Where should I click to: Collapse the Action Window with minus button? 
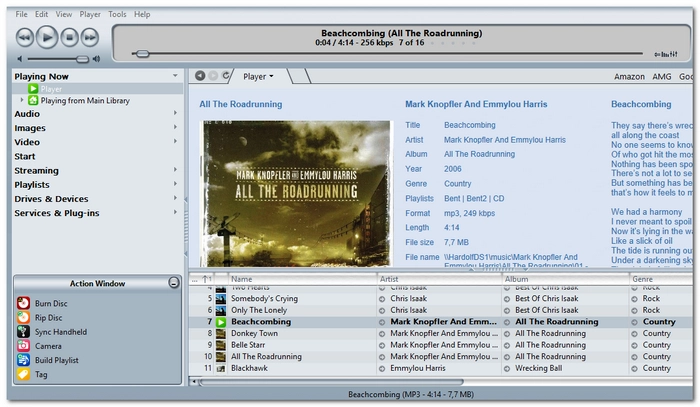pos(174,282)
